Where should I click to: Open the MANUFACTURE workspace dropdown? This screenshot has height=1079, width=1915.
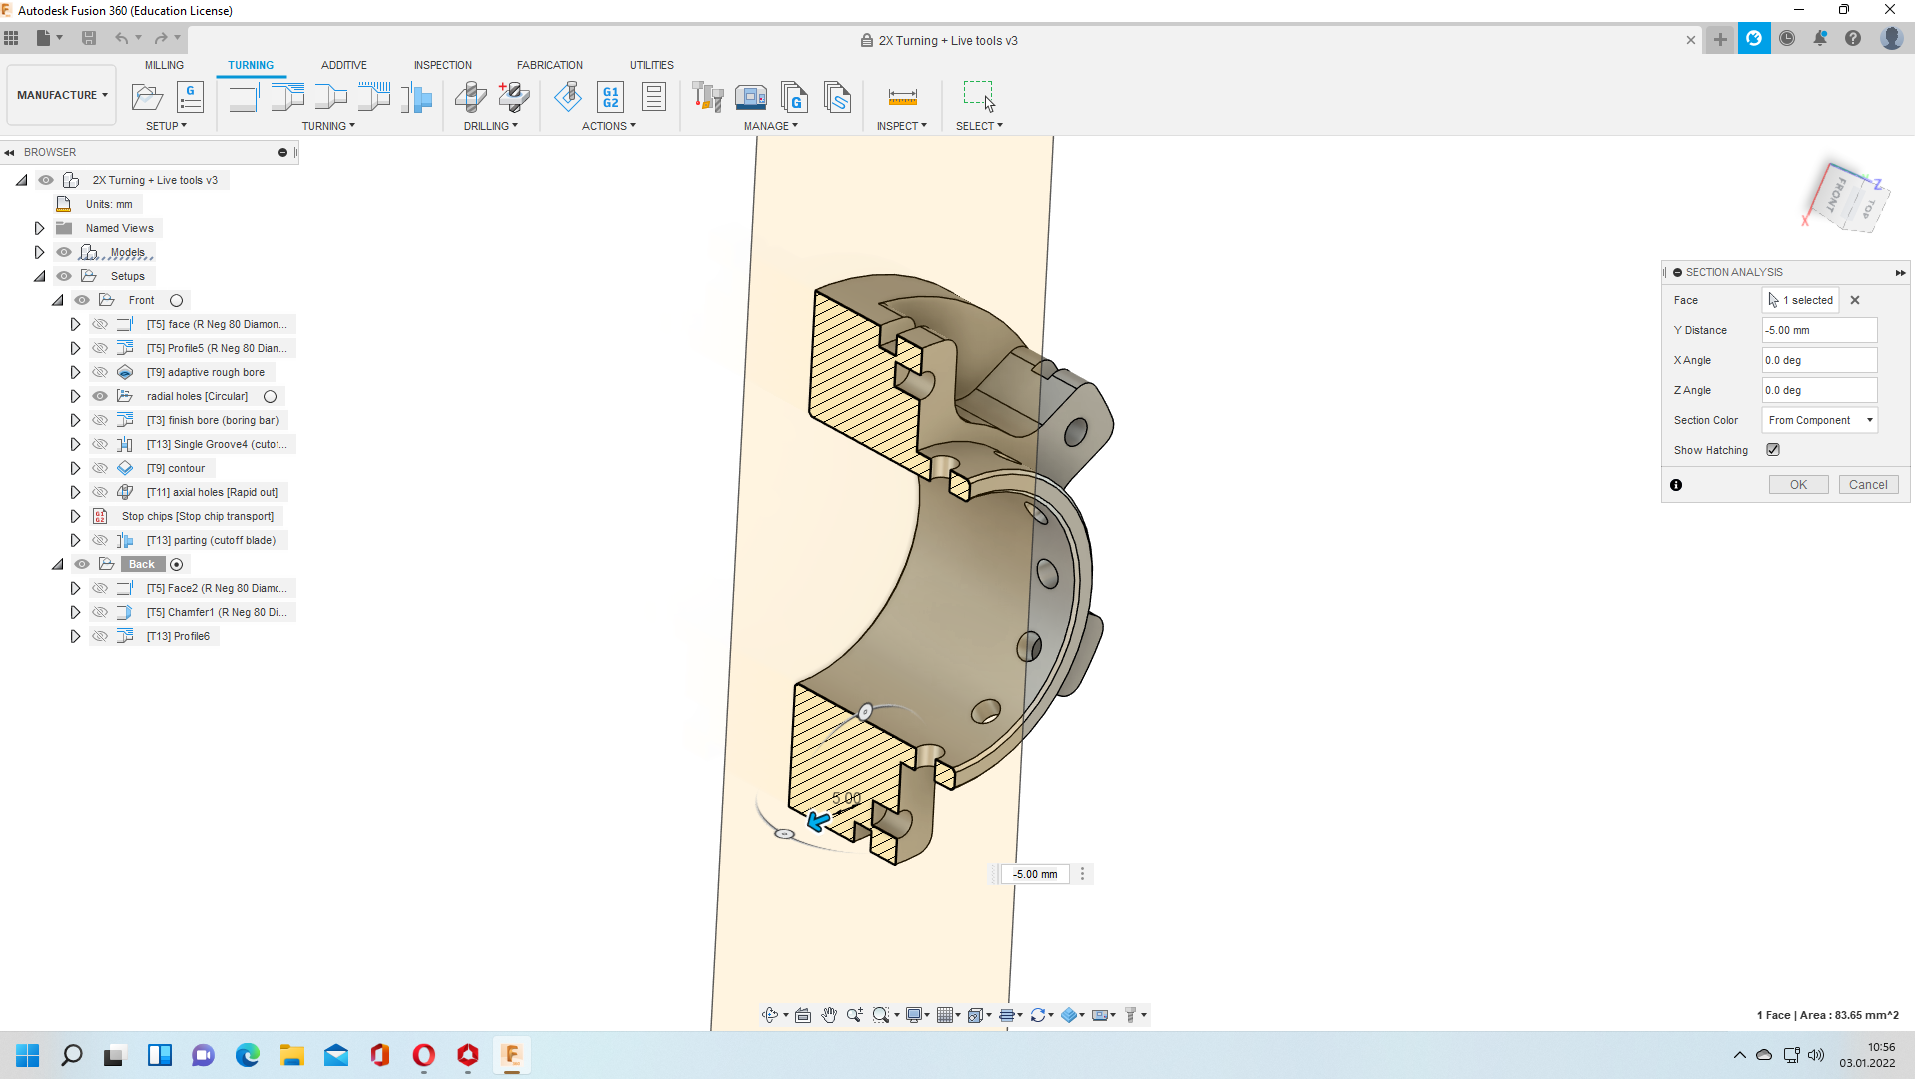point(62,95)
